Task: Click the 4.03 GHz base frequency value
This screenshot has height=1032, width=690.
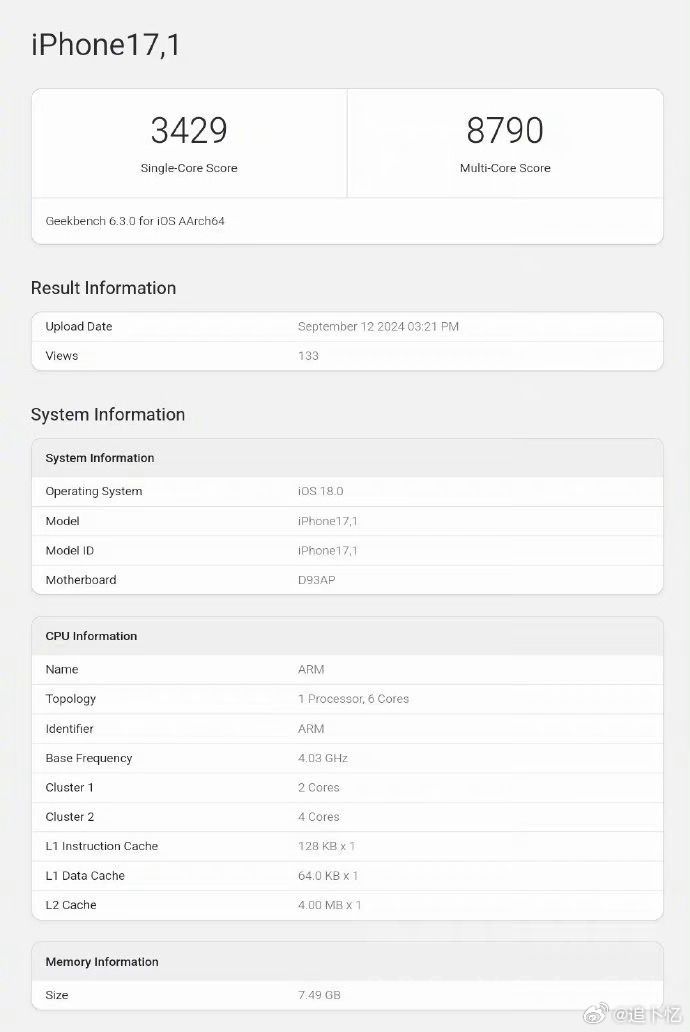Action: point(323,758)
